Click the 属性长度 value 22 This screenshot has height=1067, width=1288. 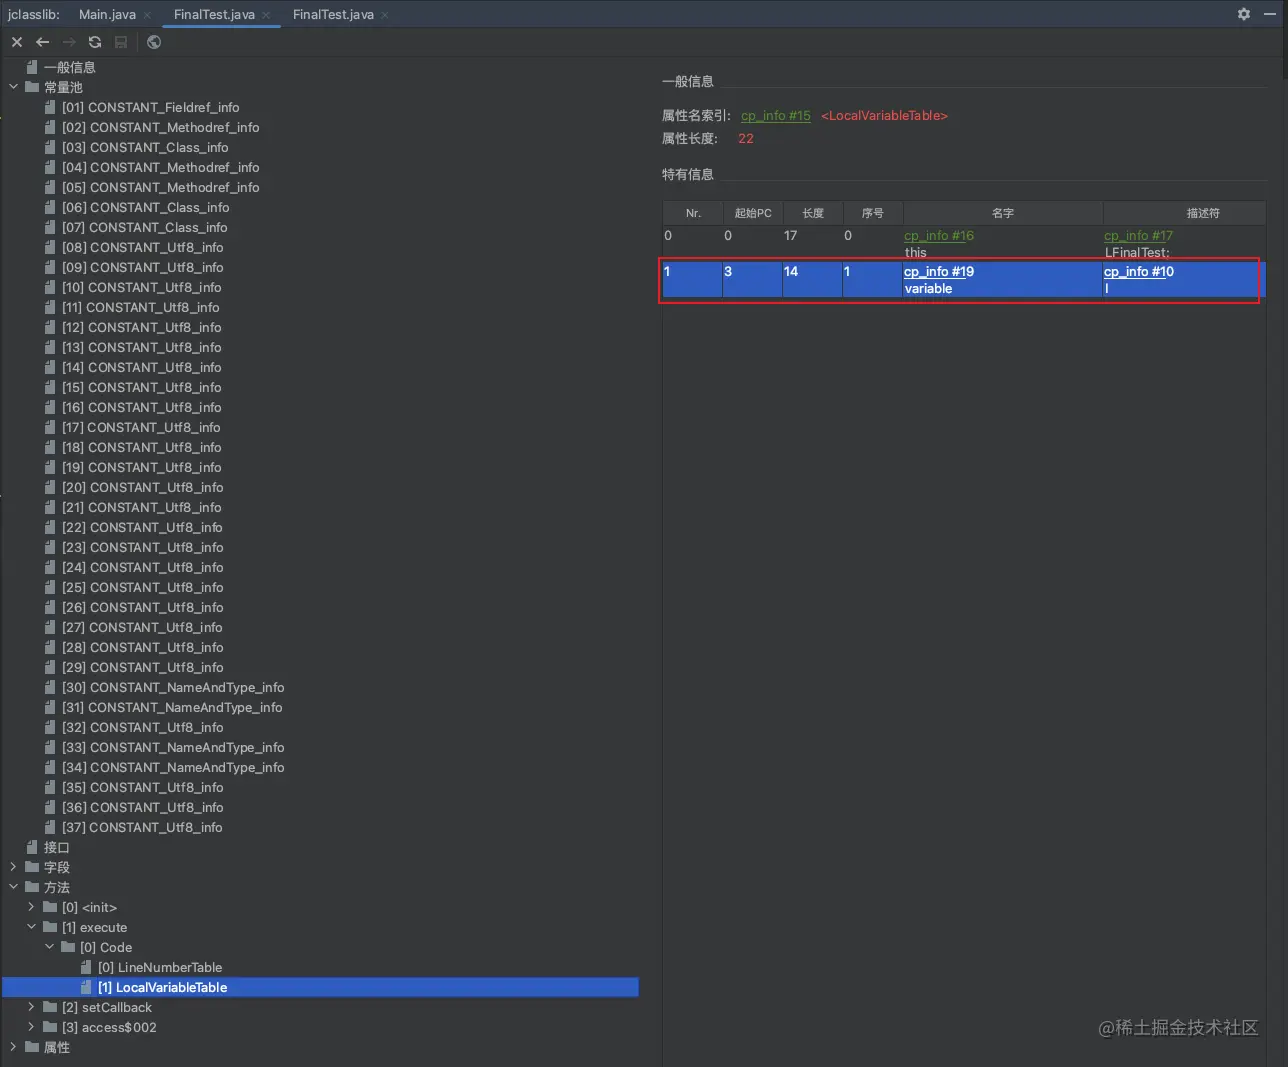[746, 139]
